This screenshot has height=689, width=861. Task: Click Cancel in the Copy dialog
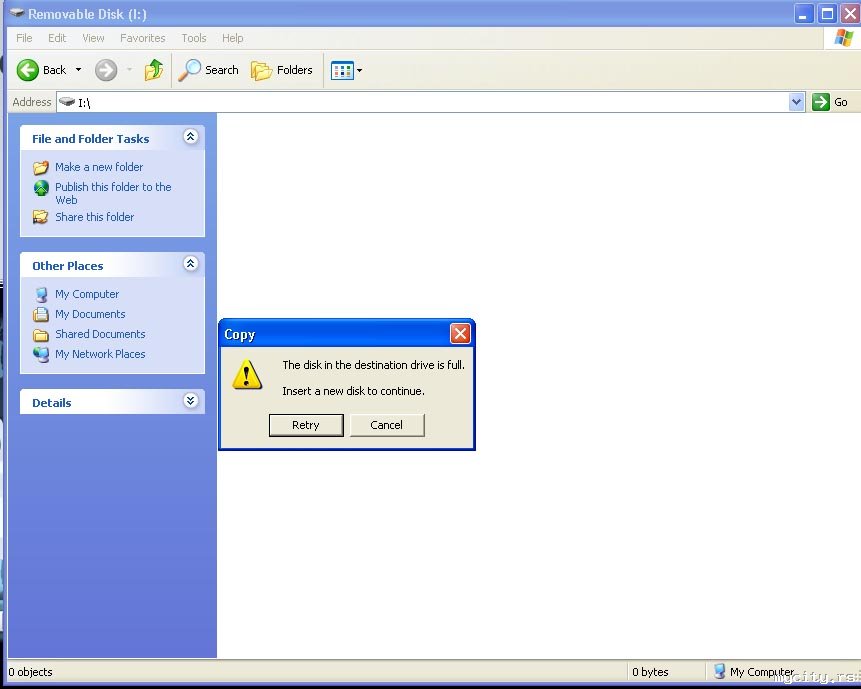(x=387, y=425)
